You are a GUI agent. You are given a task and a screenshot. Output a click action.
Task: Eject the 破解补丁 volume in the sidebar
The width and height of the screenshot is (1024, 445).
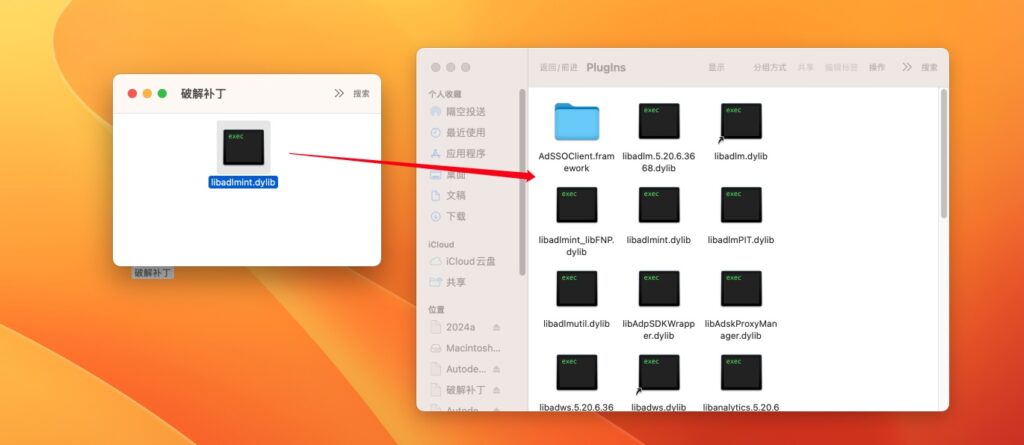[496, 390]
